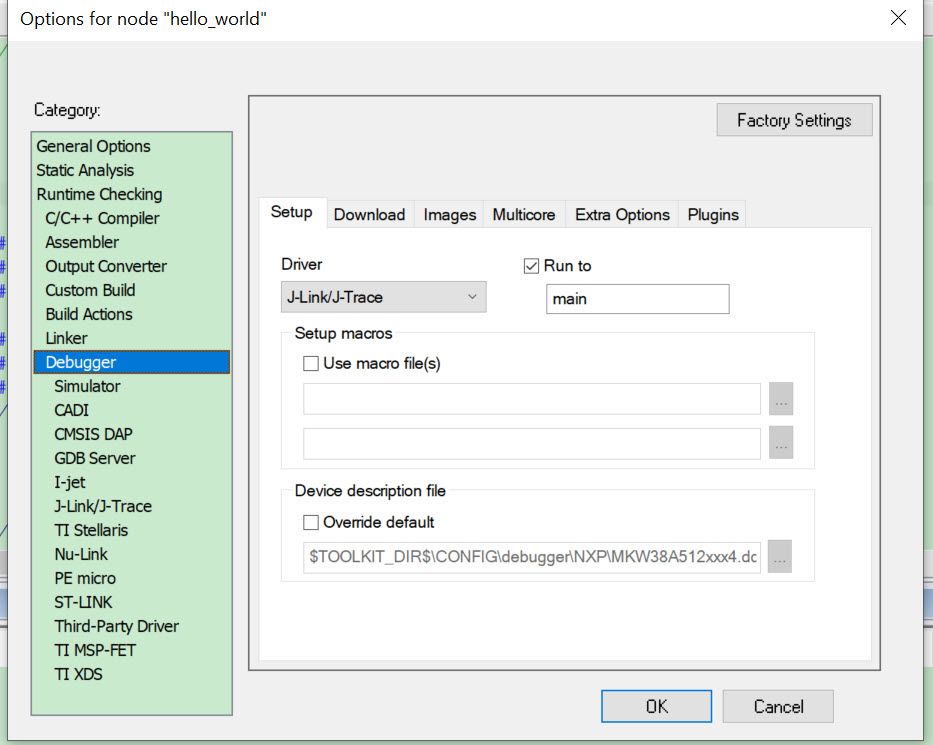The height and width of the screenshot is (745, 933).
Task: Open the Driver dropdown
Action: [x=383, y=297]
